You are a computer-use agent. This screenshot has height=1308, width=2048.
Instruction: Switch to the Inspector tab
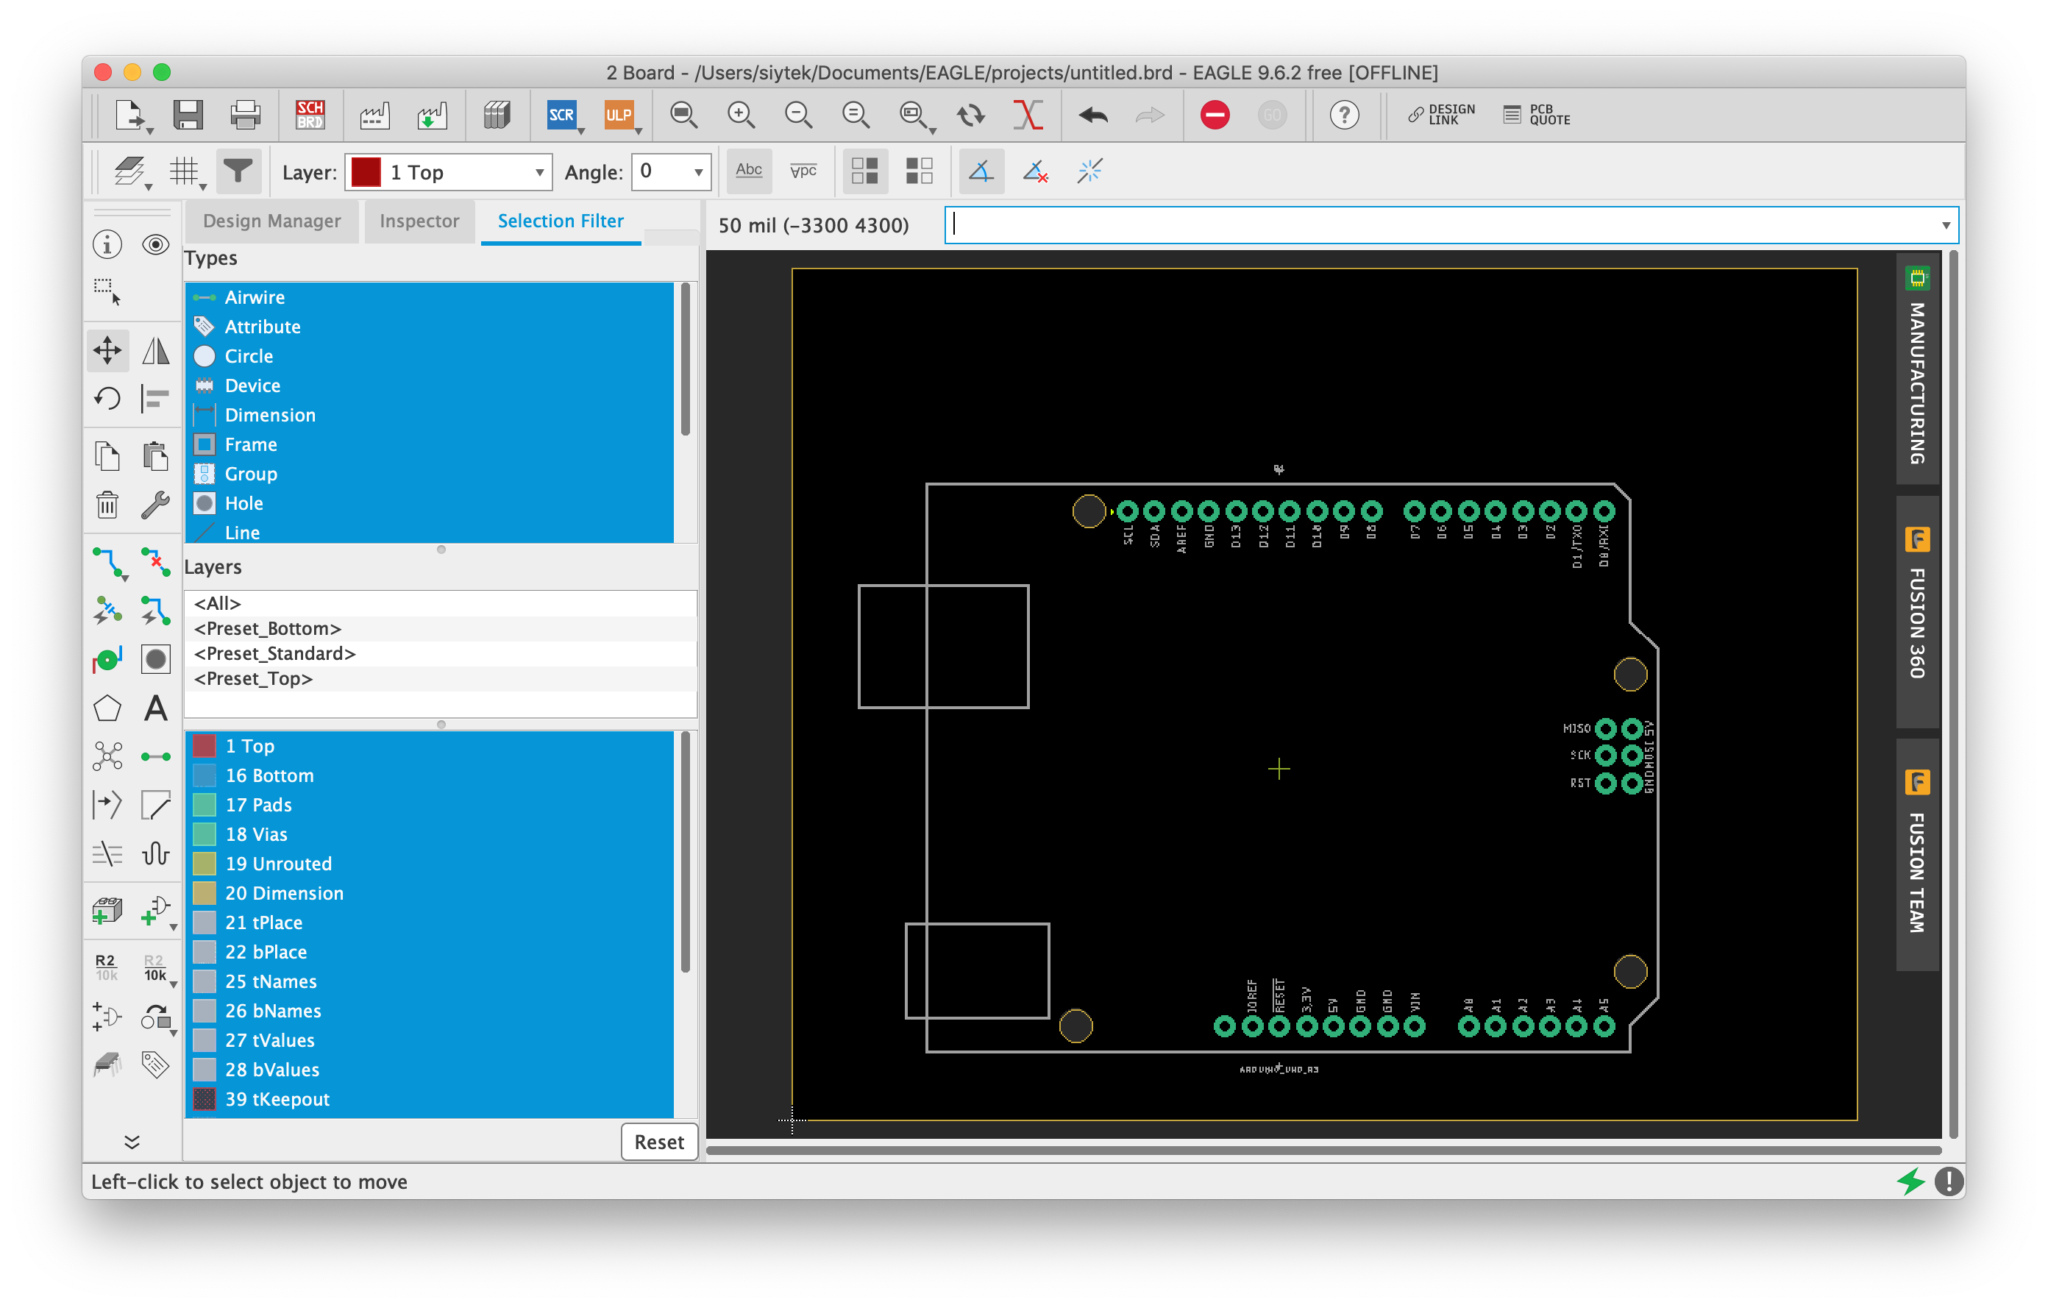tap(419, 221)
